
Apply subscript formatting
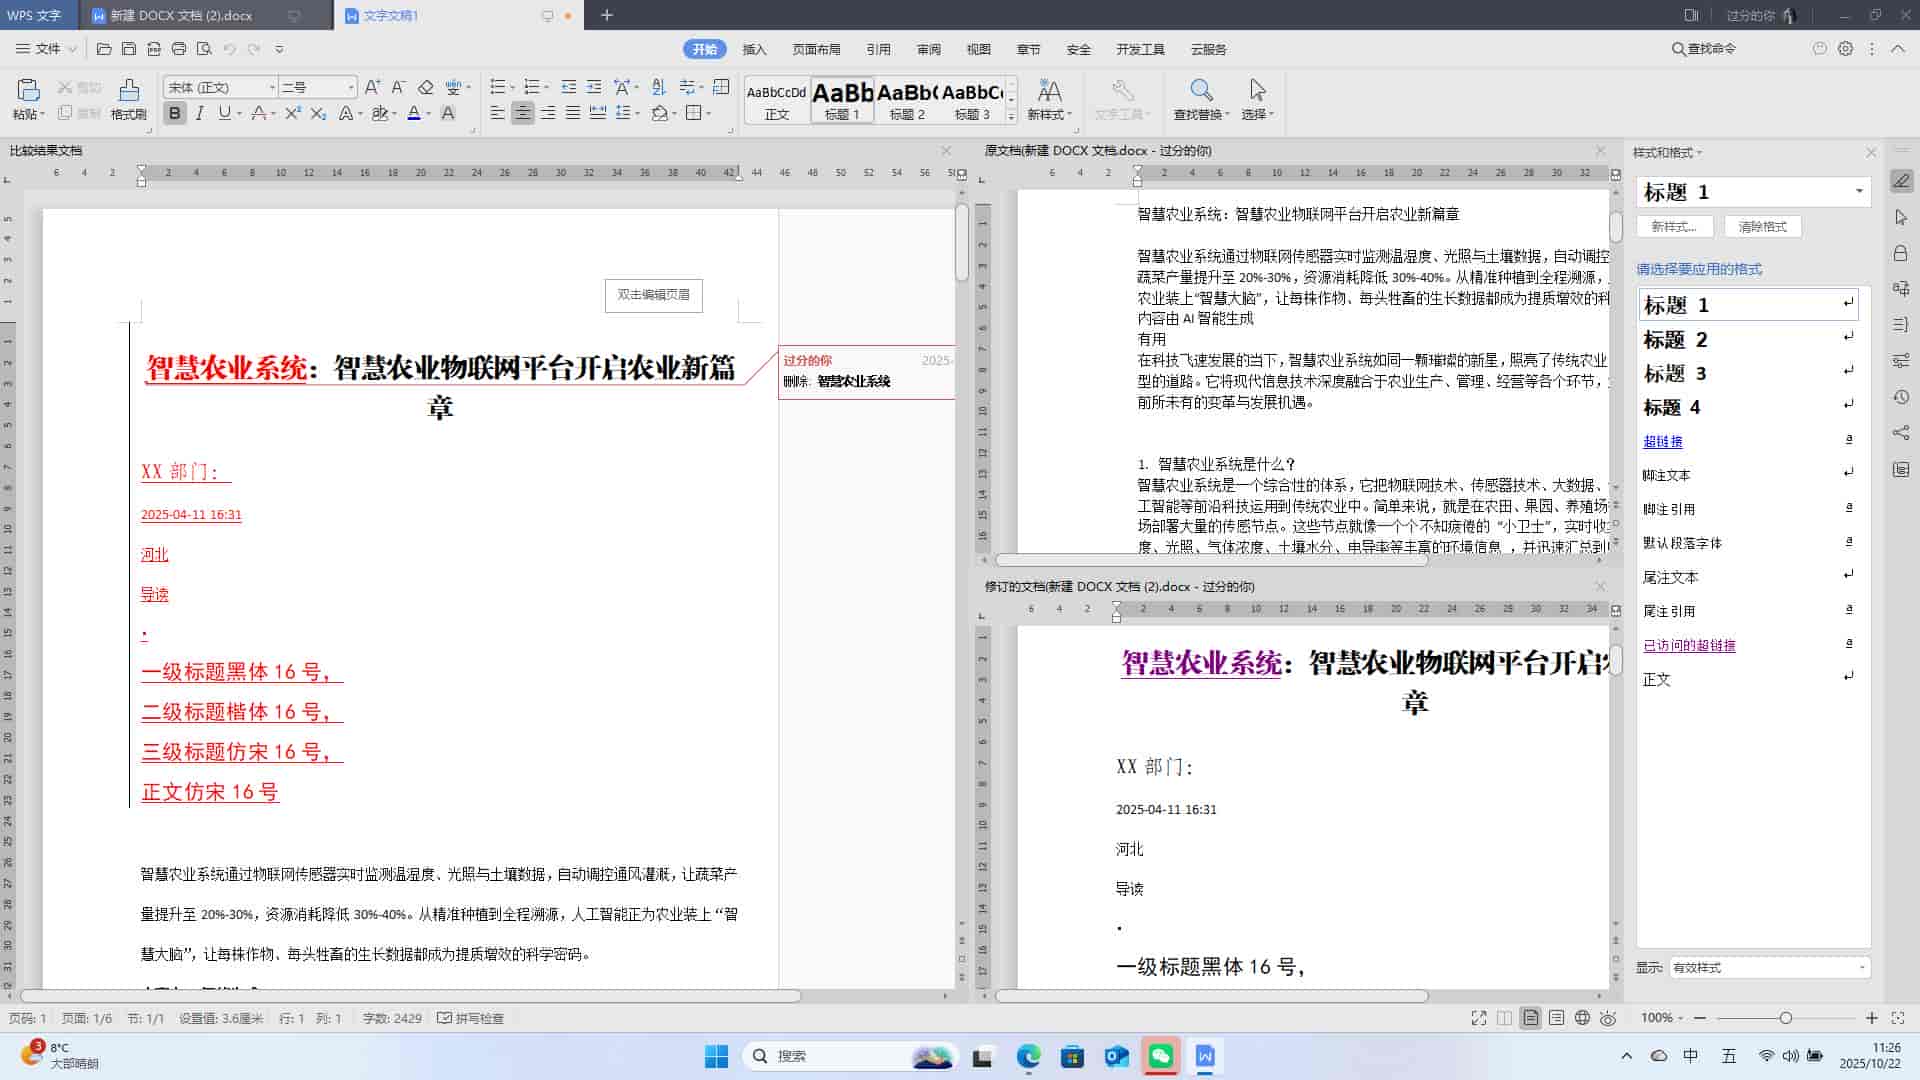tap(318, 114)
